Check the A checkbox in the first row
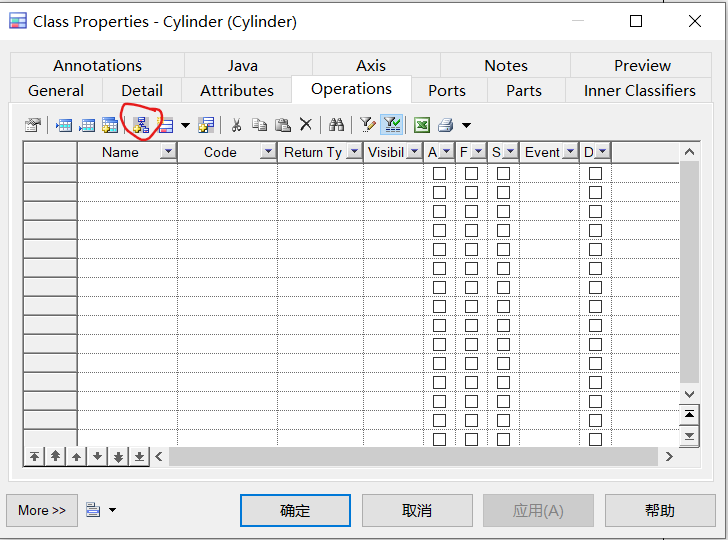This screenshot has height=540, width=728. point(439,174)
